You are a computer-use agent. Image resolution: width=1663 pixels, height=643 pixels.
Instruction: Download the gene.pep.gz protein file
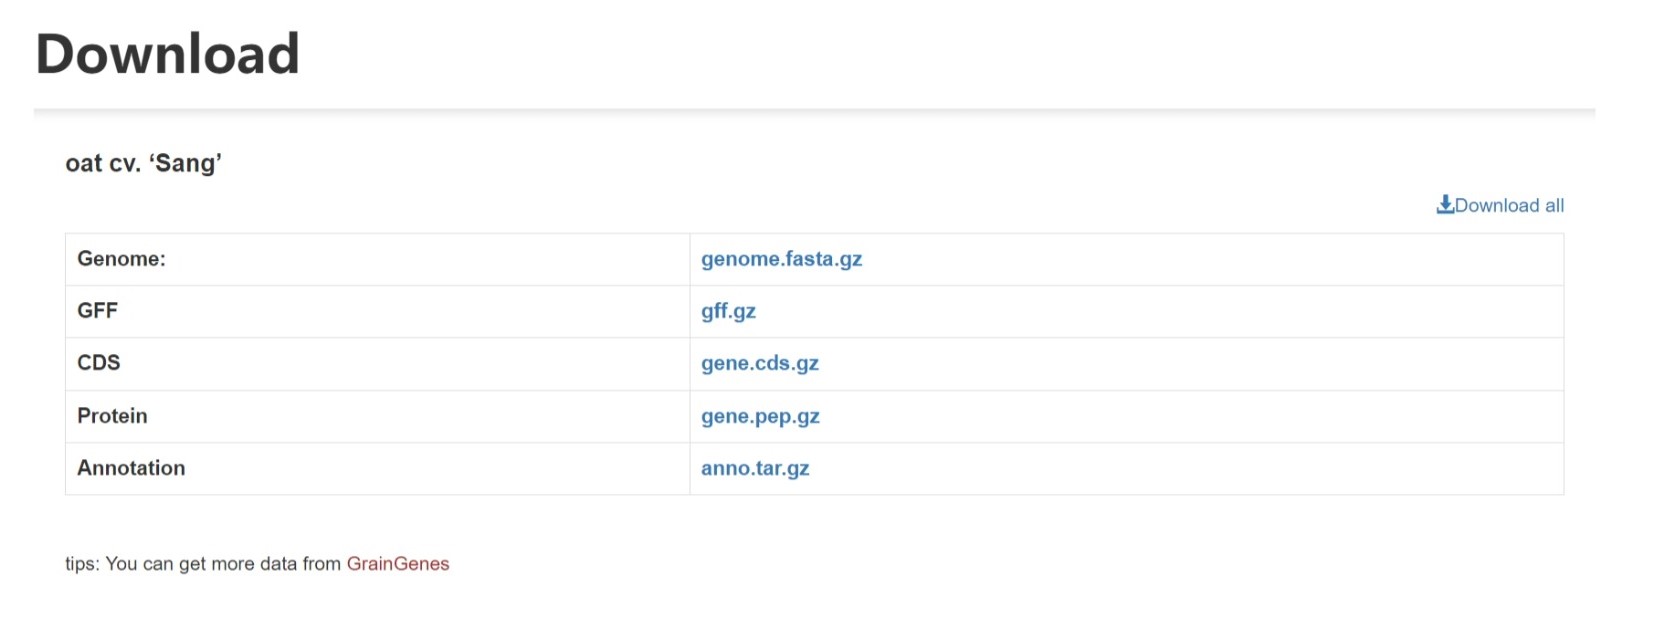pos(761,416)
